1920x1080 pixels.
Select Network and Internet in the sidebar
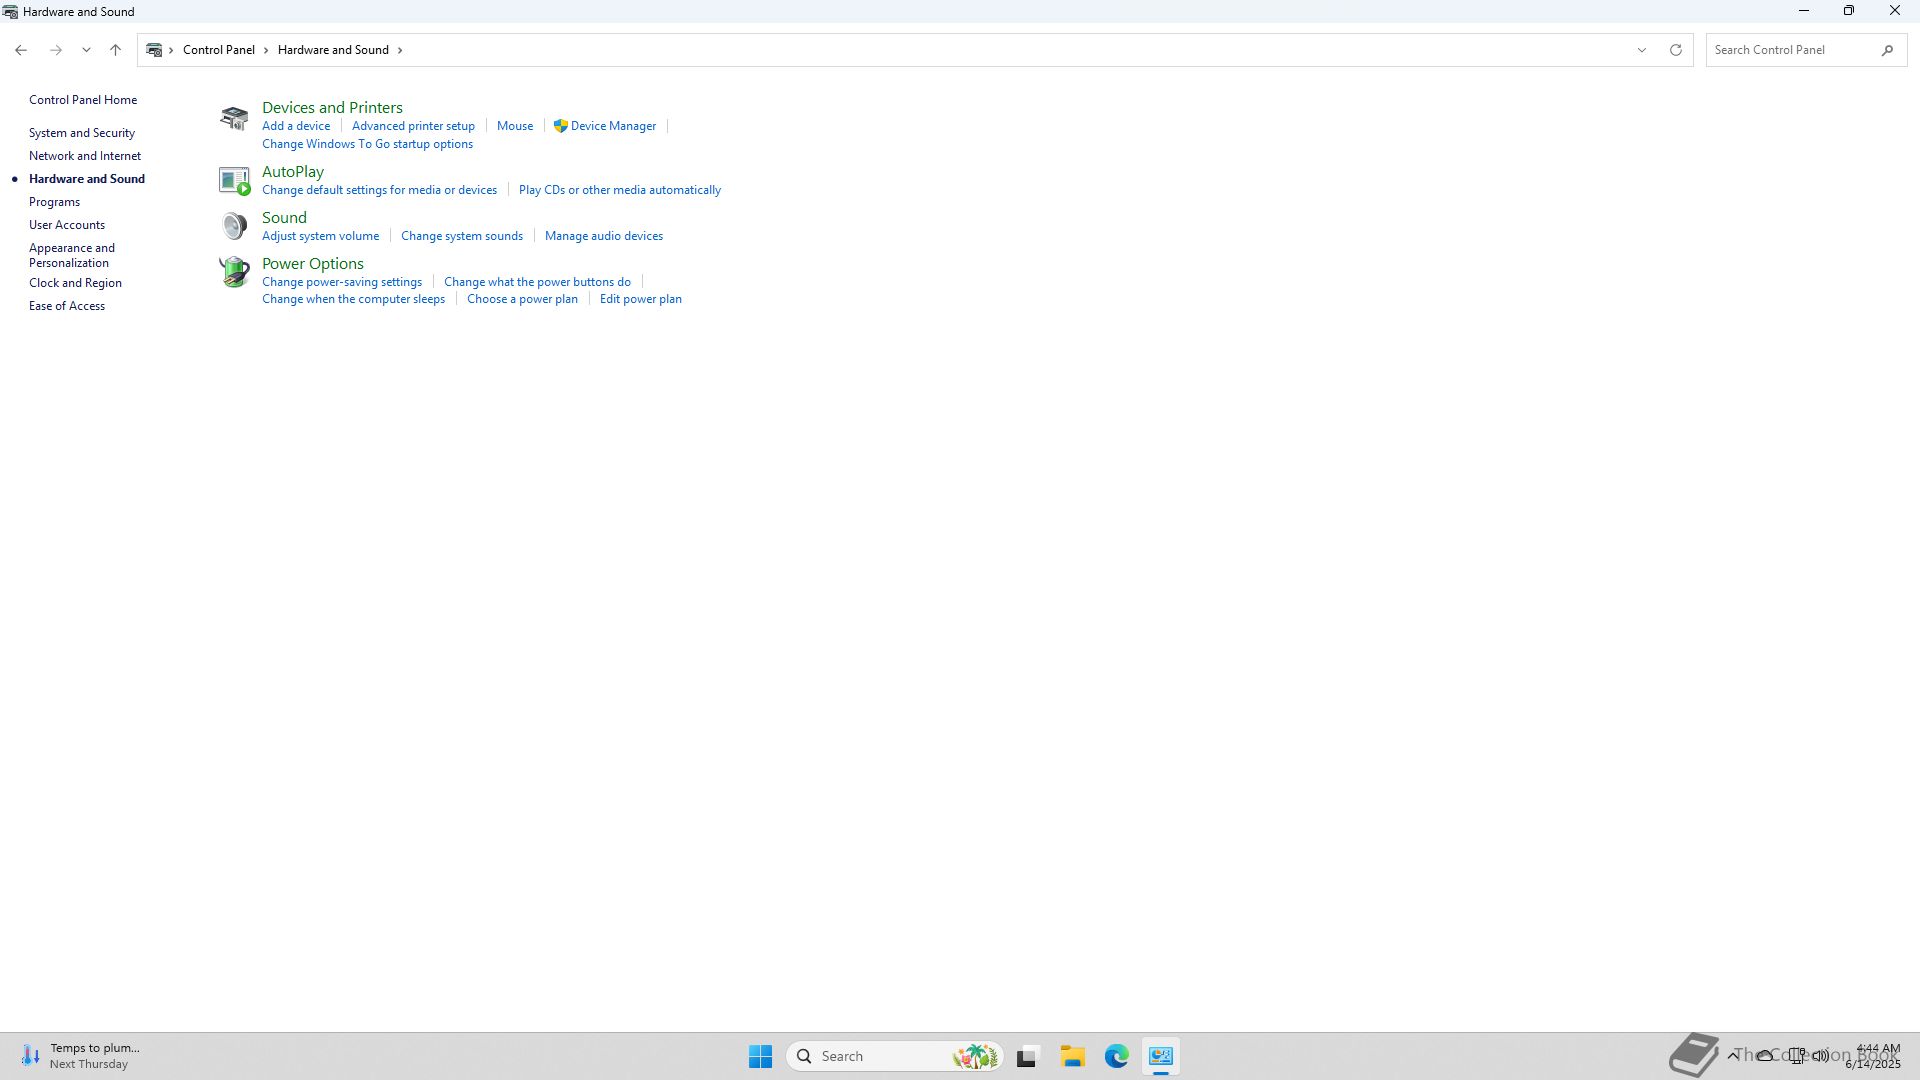pos(85,156)
